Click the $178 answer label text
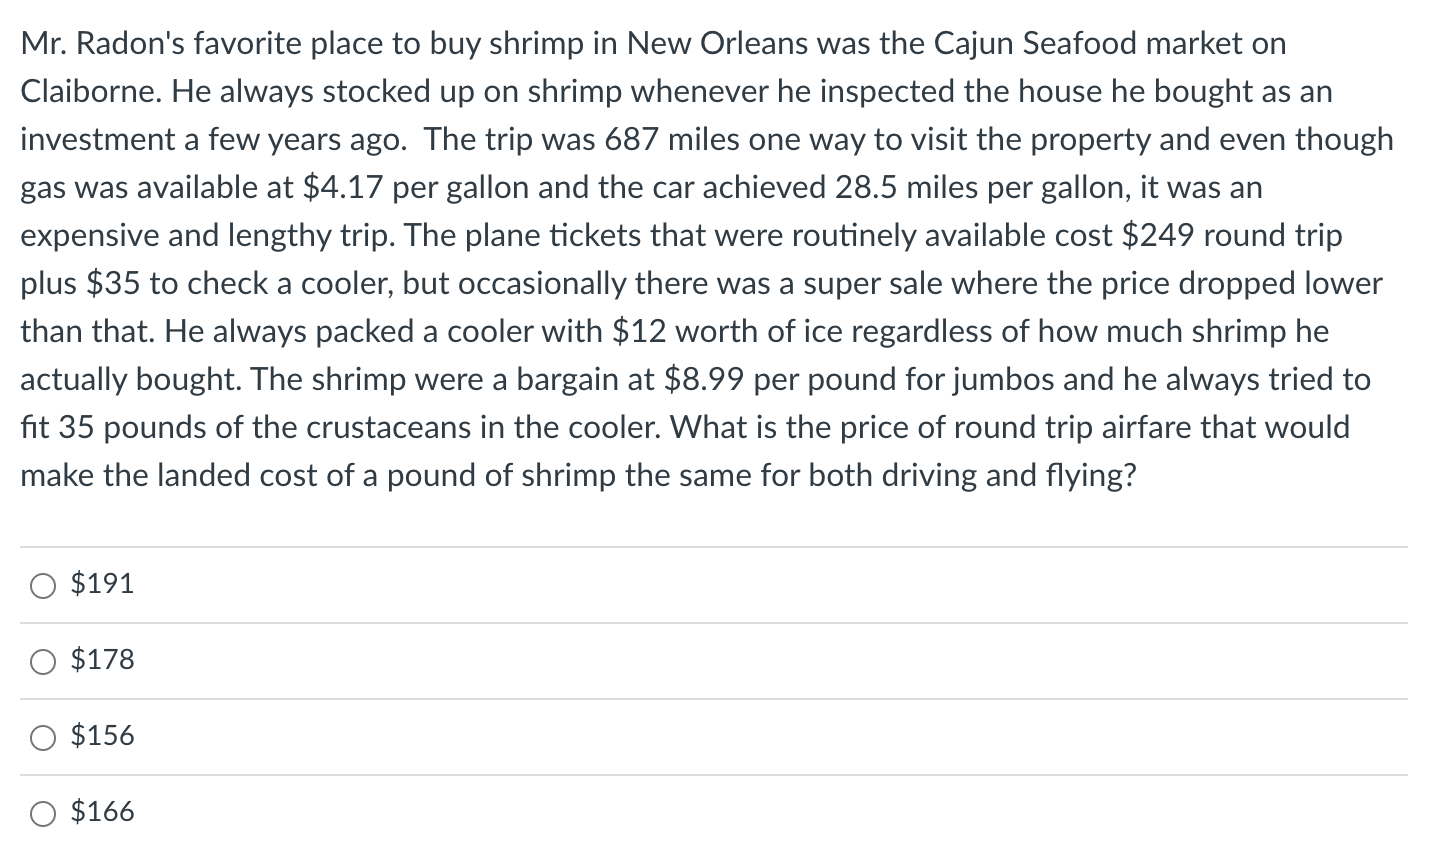 click(102, 660)
